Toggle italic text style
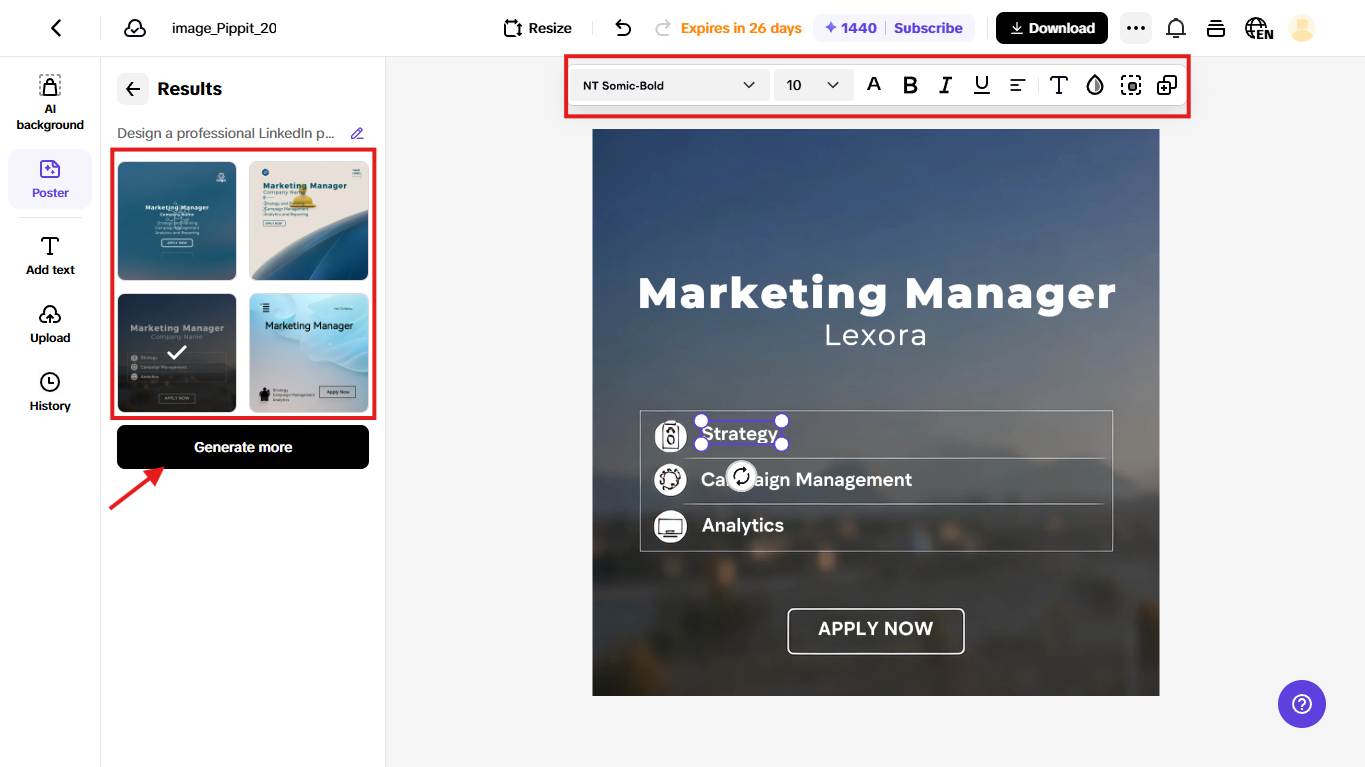The height and width of the screenshot is (767, 1365). [x=945, y=86]
